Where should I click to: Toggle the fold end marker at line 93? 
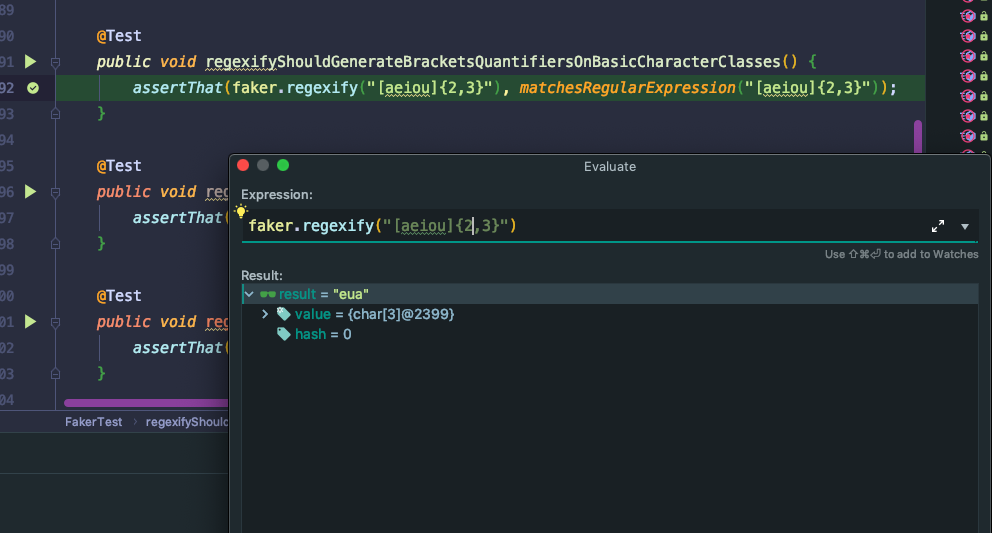[x=56, y=114]
